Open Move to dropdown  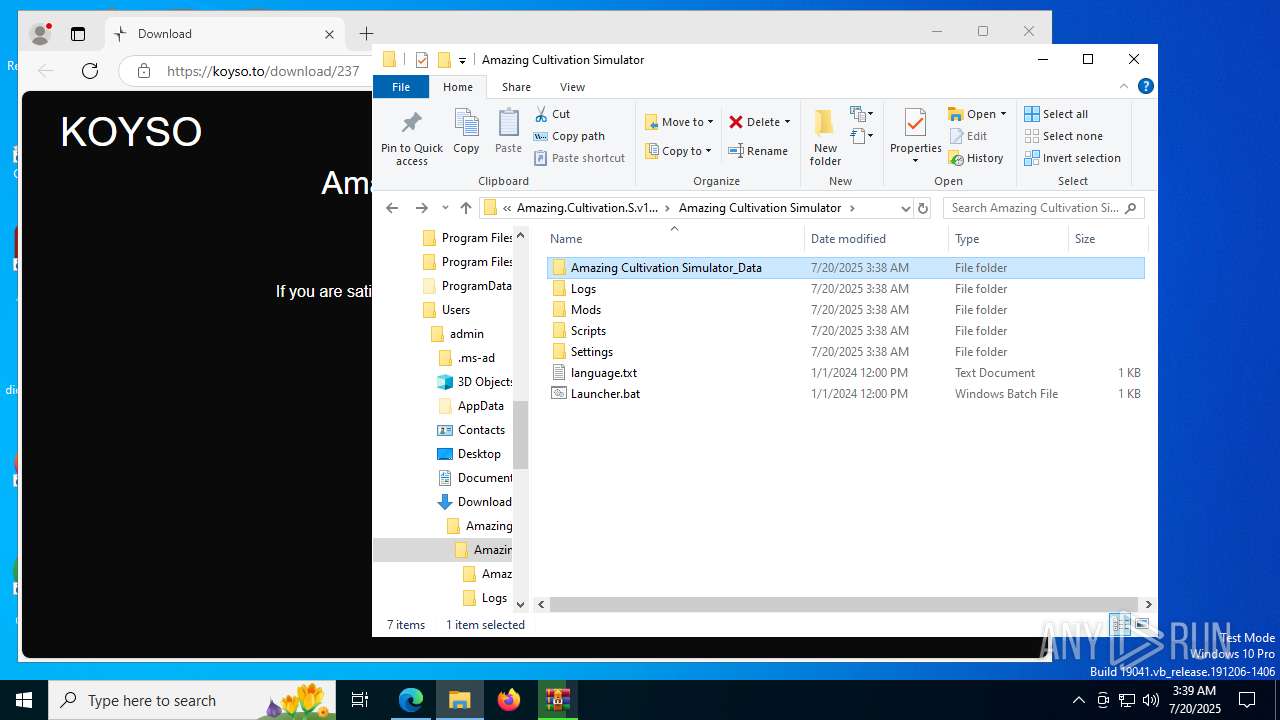[x=679, y=122]
